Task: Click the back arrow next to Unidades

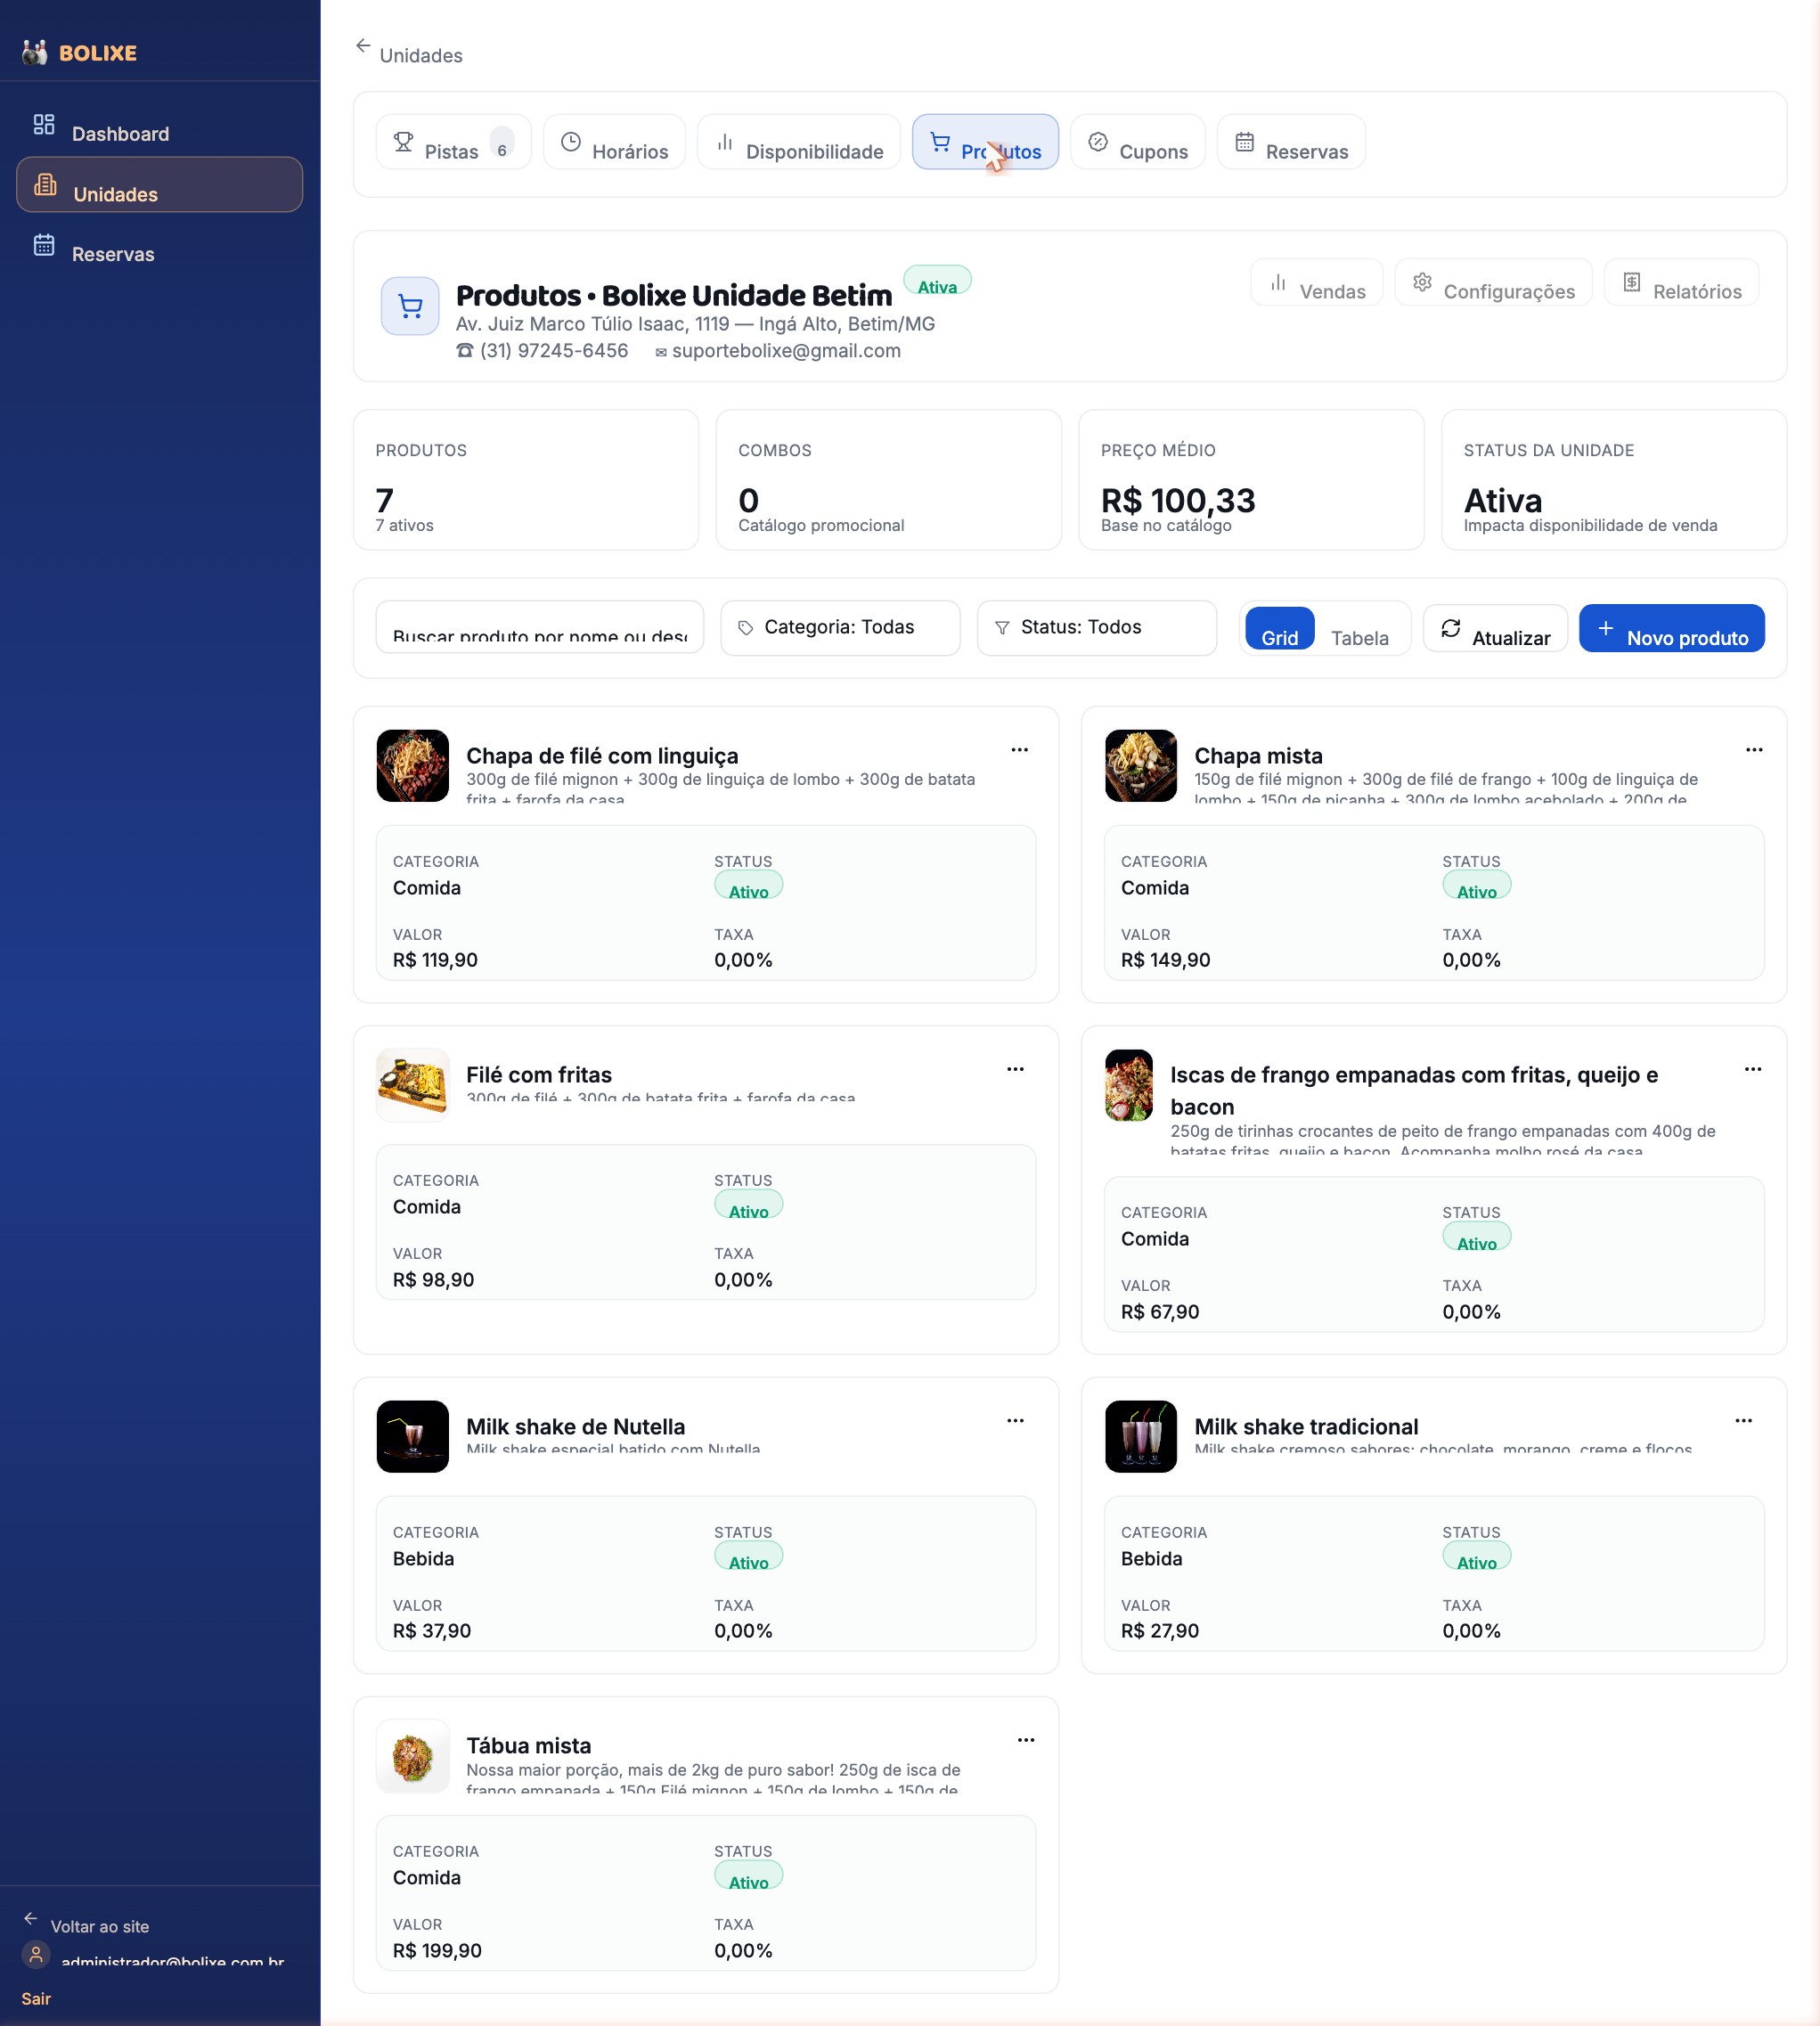Action: (x=363, y=46)
